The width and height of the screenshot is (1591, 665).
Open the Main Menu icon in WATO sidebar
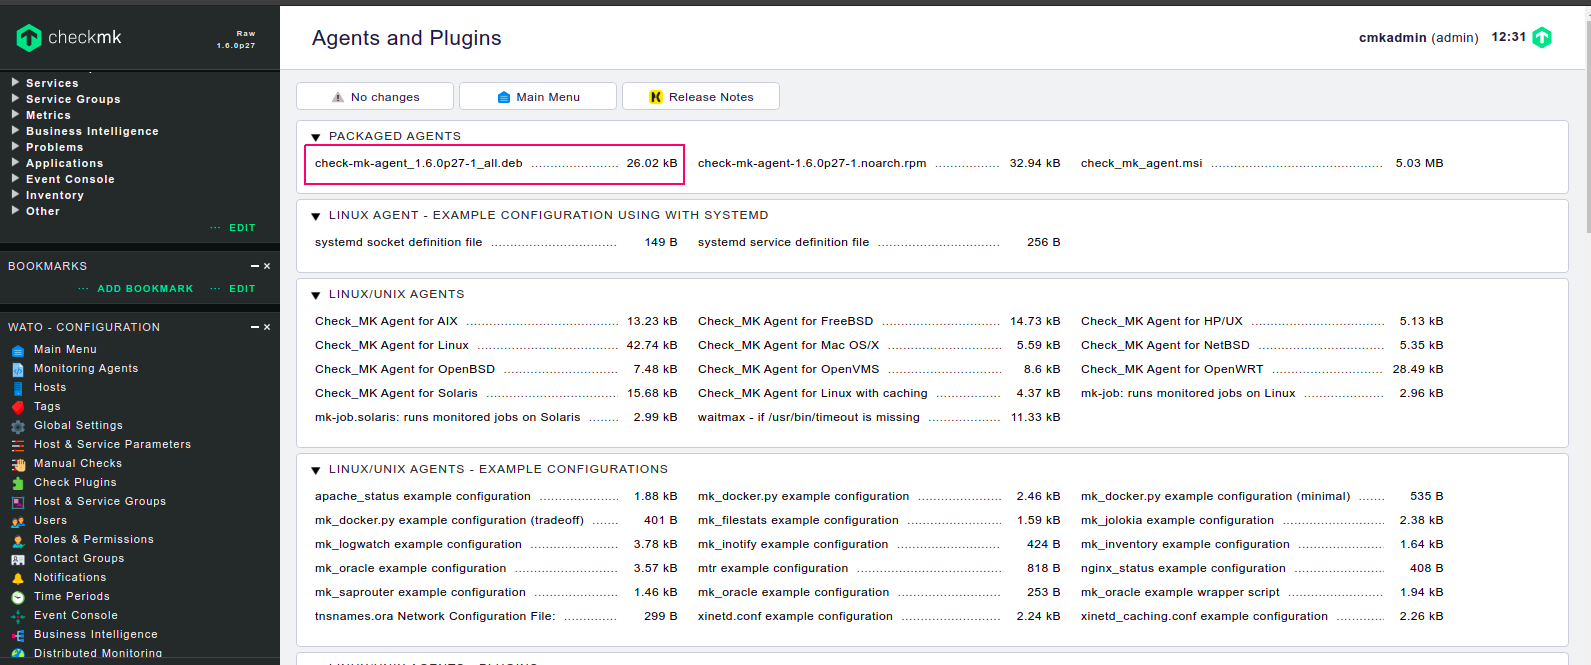coord(18,350)
